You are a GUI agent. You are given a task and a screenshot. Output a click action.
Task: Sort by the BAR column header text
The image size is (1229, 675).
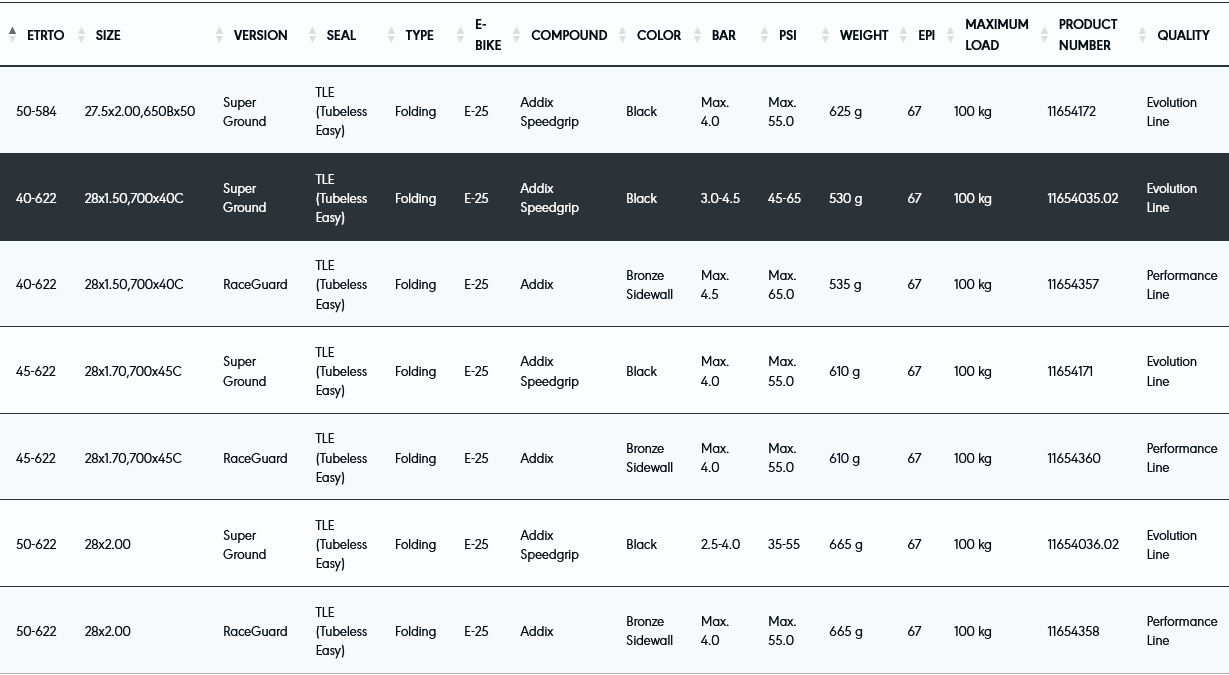point(724,35)
